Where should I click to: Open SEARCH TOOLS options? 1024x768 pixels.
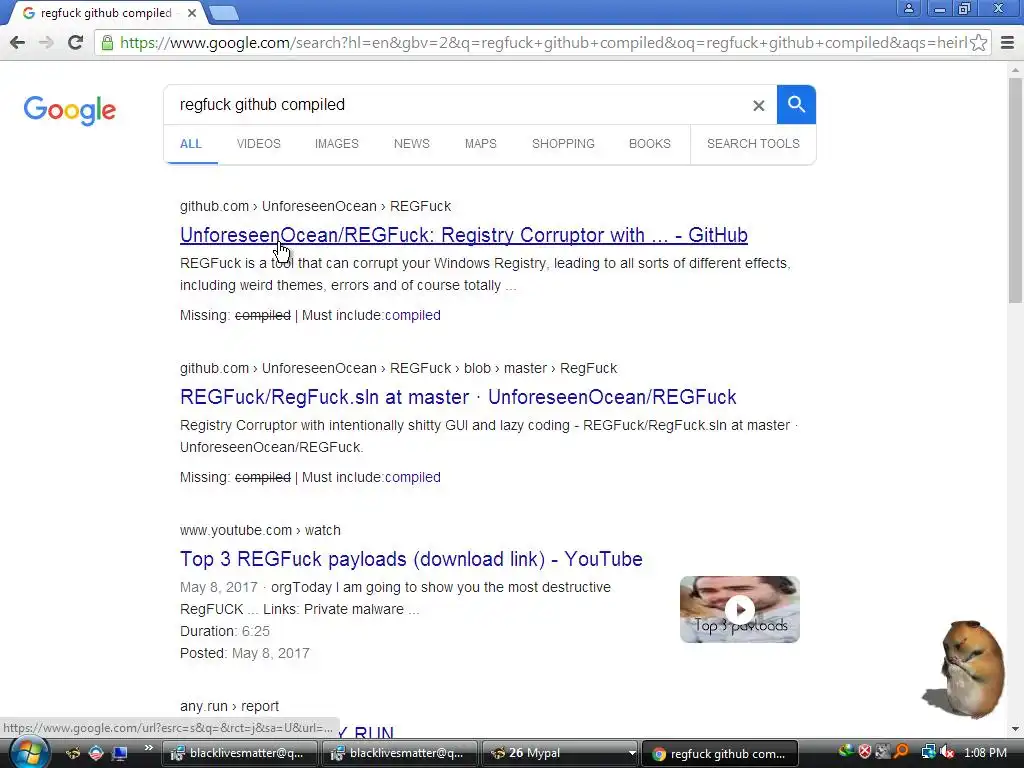click(x=753, y=144)
